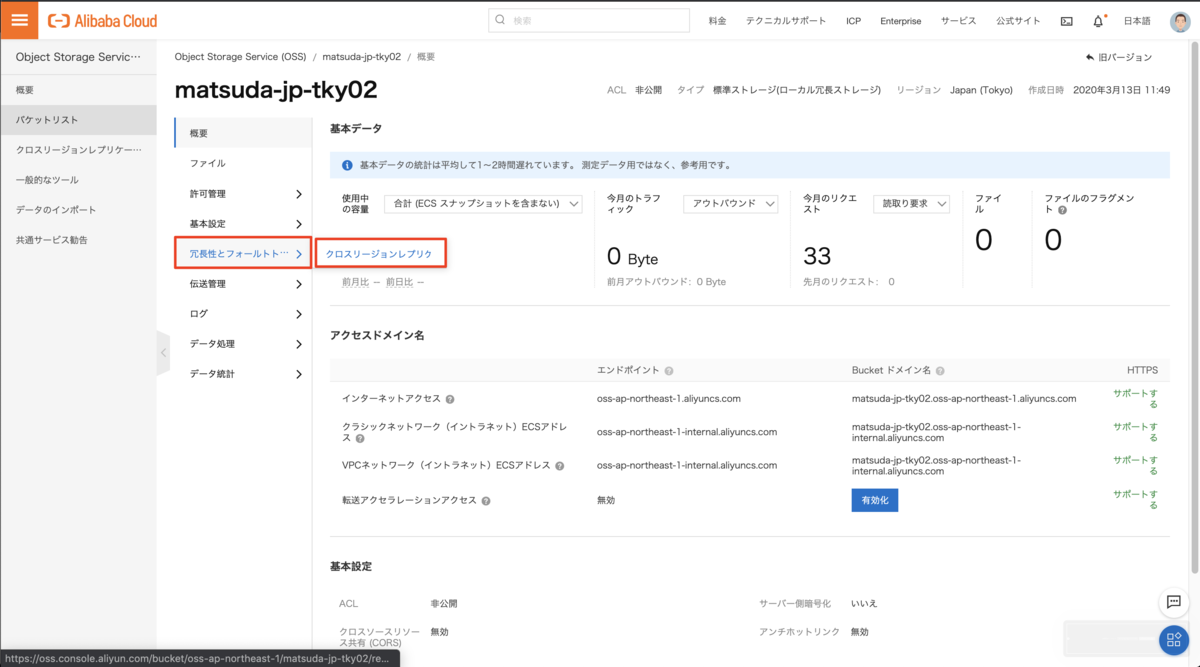Open the 使用中の容量 total dropdown
This screenshot has width=1200, height=667.
pyautogui.click(x=485, y=204)
